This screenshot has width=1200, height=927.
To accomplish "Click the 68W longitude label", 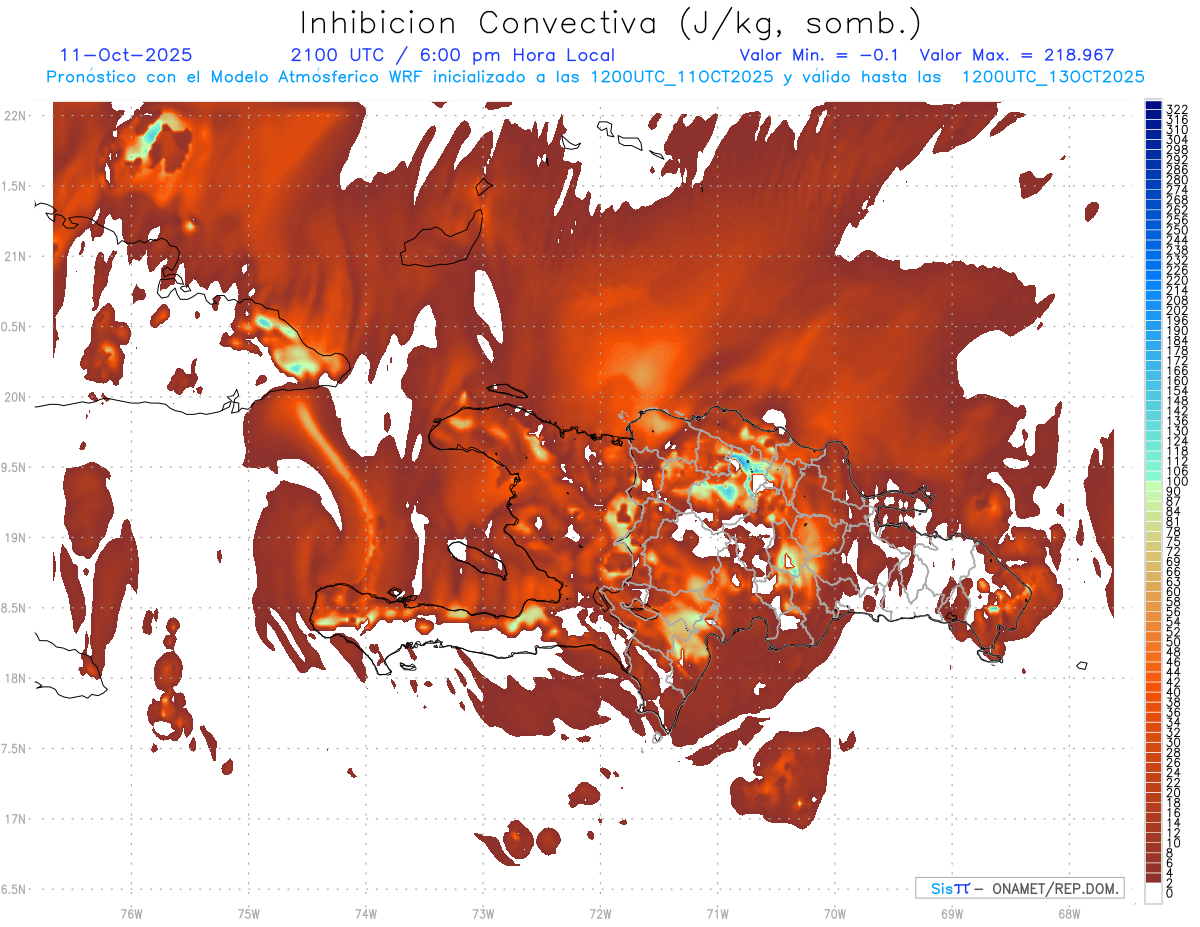I will coord(1069,913).
